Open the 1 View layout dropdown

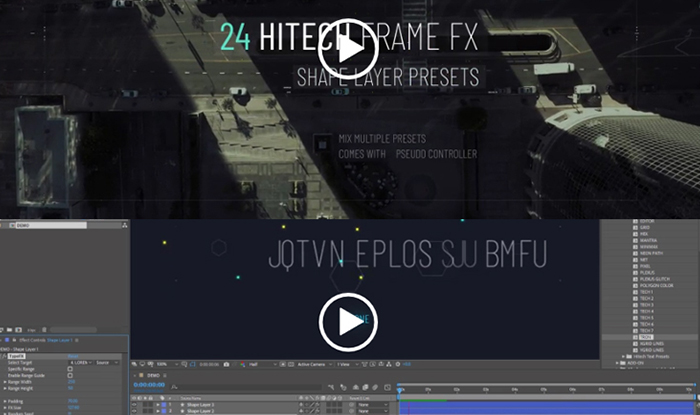(x=347, y=364)
